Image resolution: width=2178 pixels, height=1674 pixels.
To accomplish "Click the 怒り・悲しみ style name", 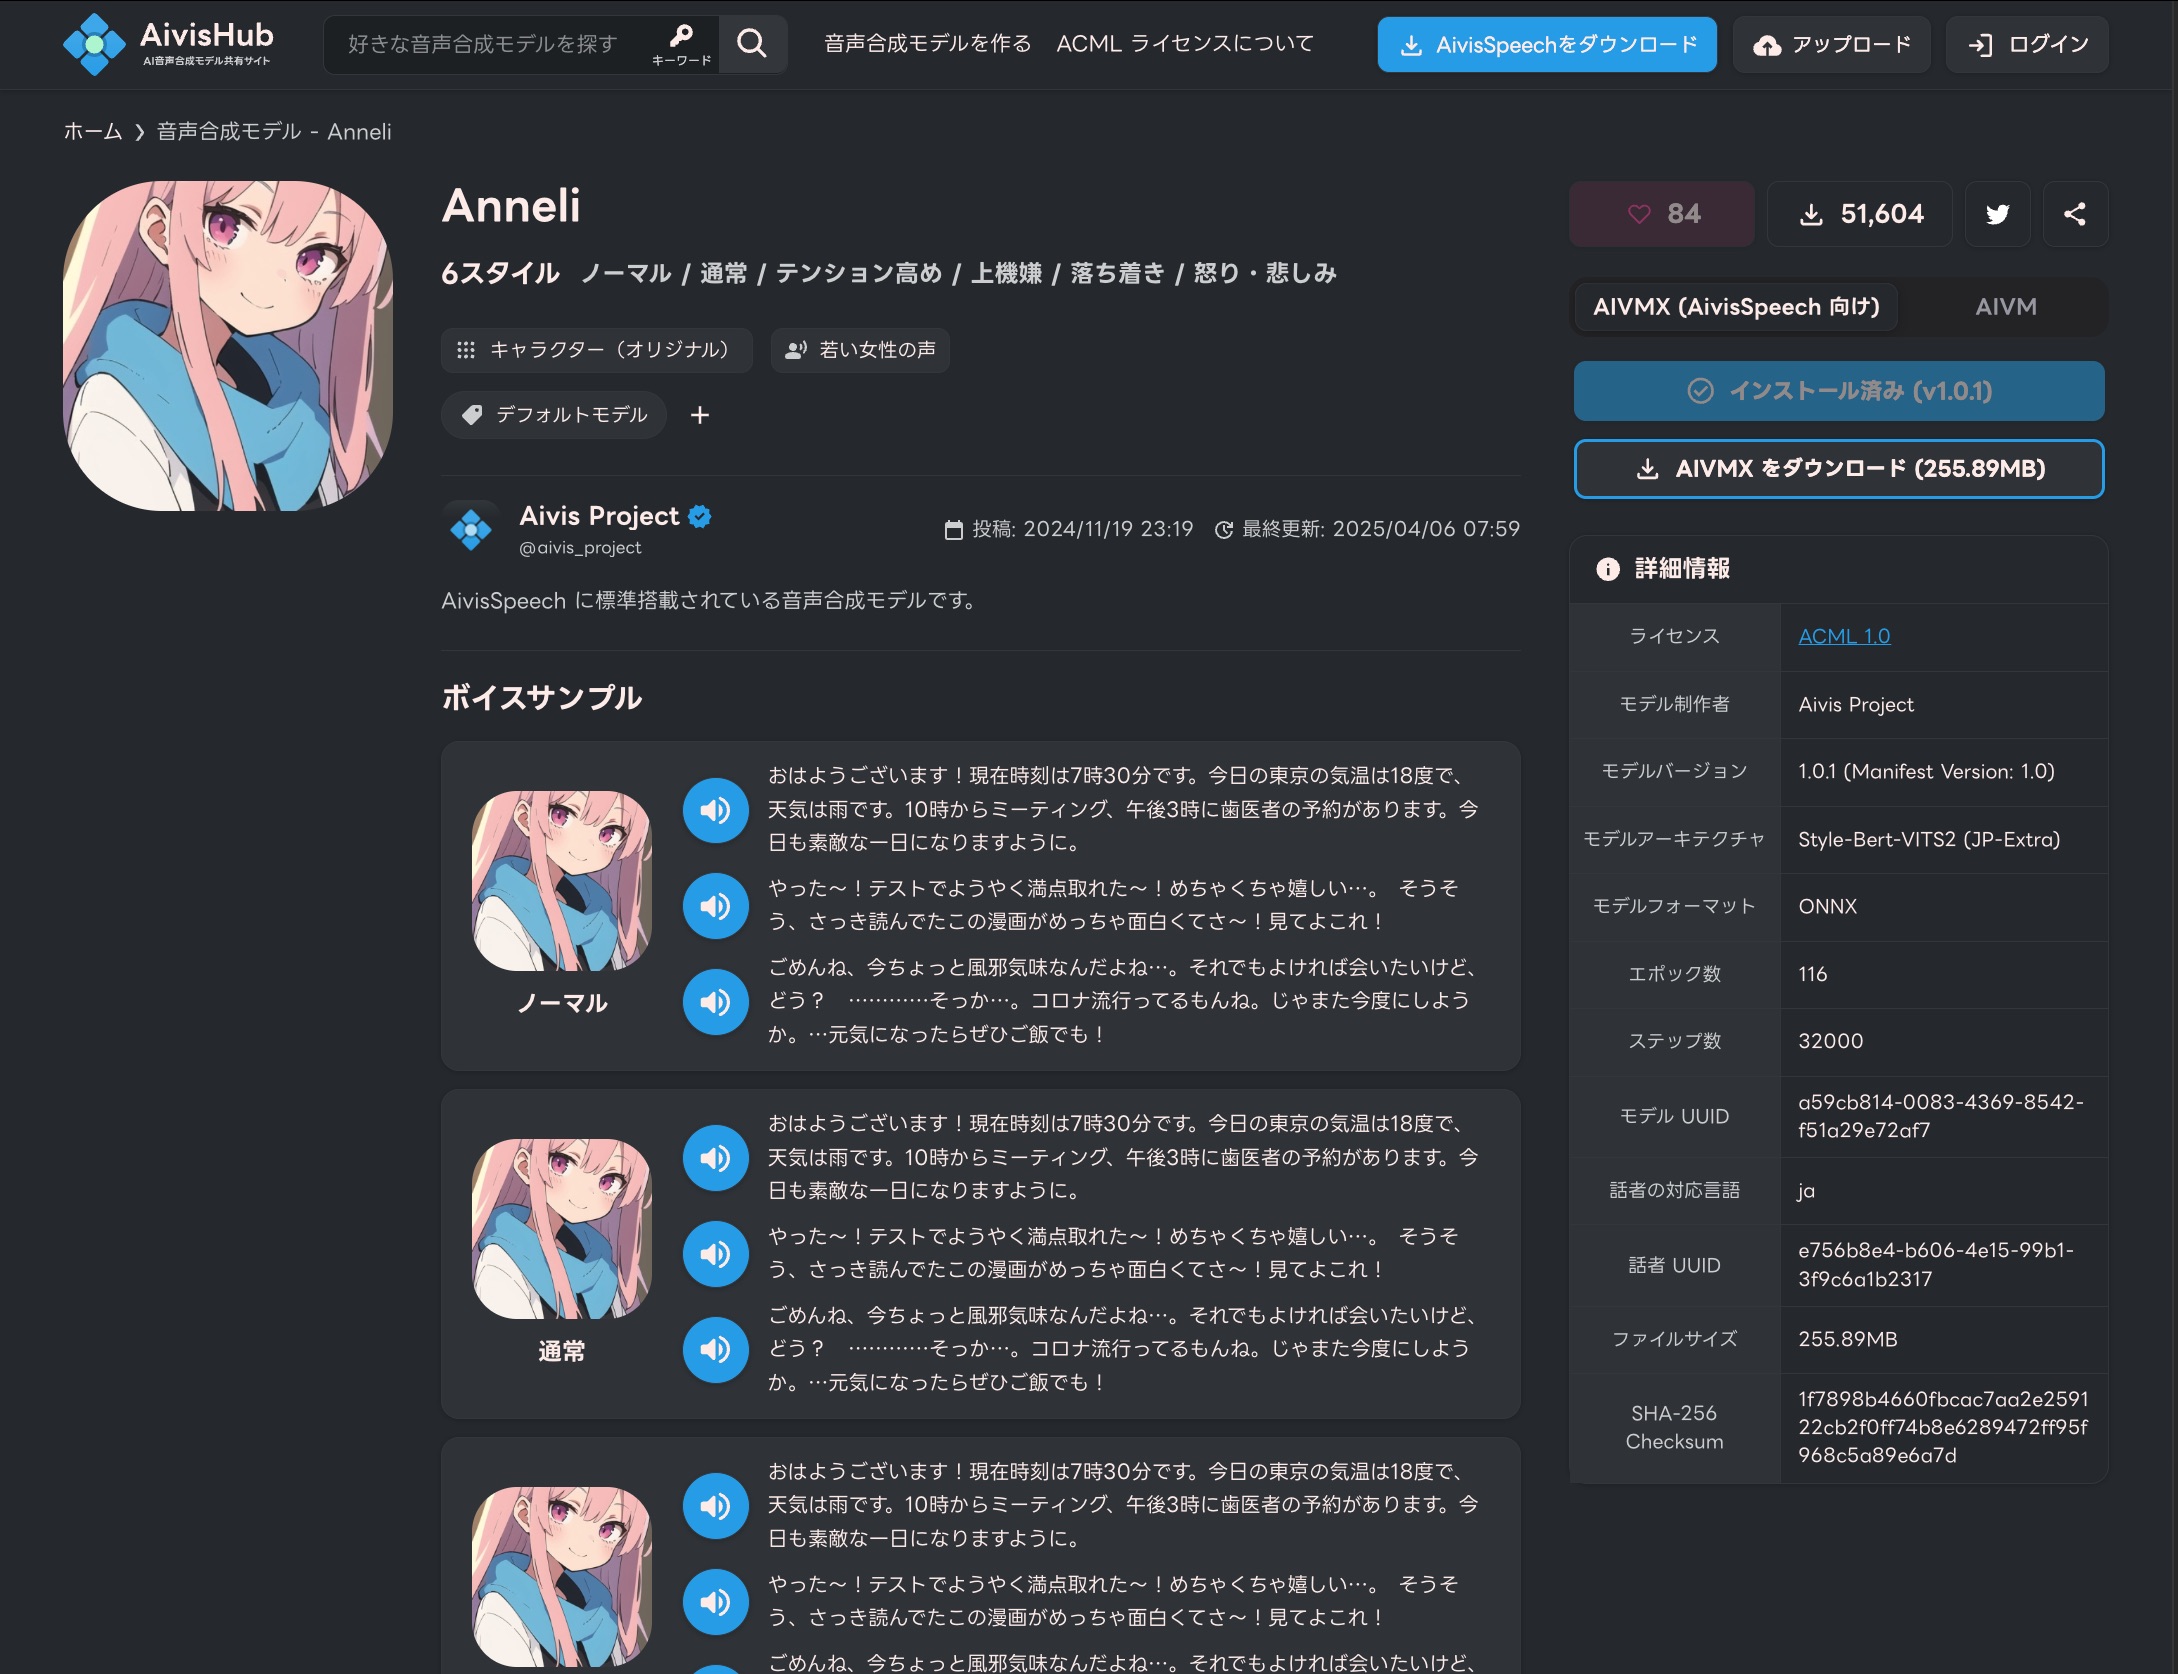I will click(1265, 273).
